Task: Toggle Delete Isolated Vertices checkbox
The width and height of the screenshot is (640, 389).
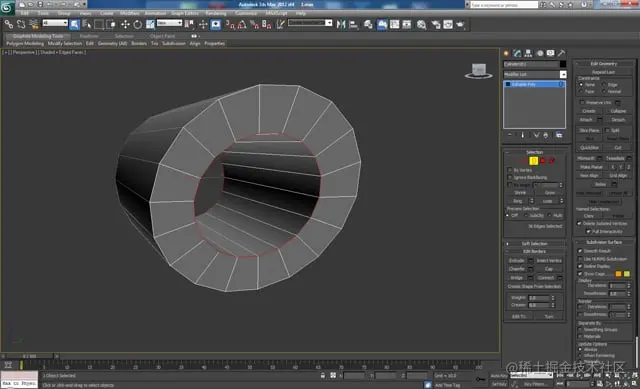Action: [579, 223]
